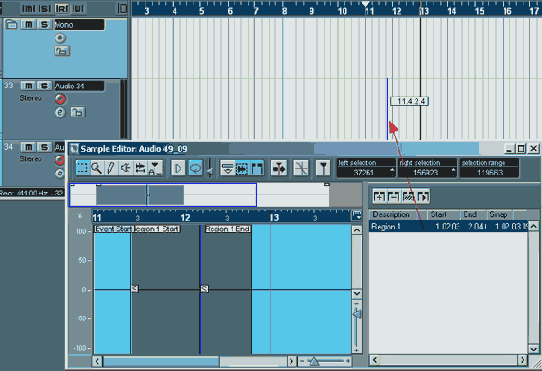Open the ruler format dropdown in Sample Editor
The width and height of the screenshot is (542, 371).
pos(356,215)
